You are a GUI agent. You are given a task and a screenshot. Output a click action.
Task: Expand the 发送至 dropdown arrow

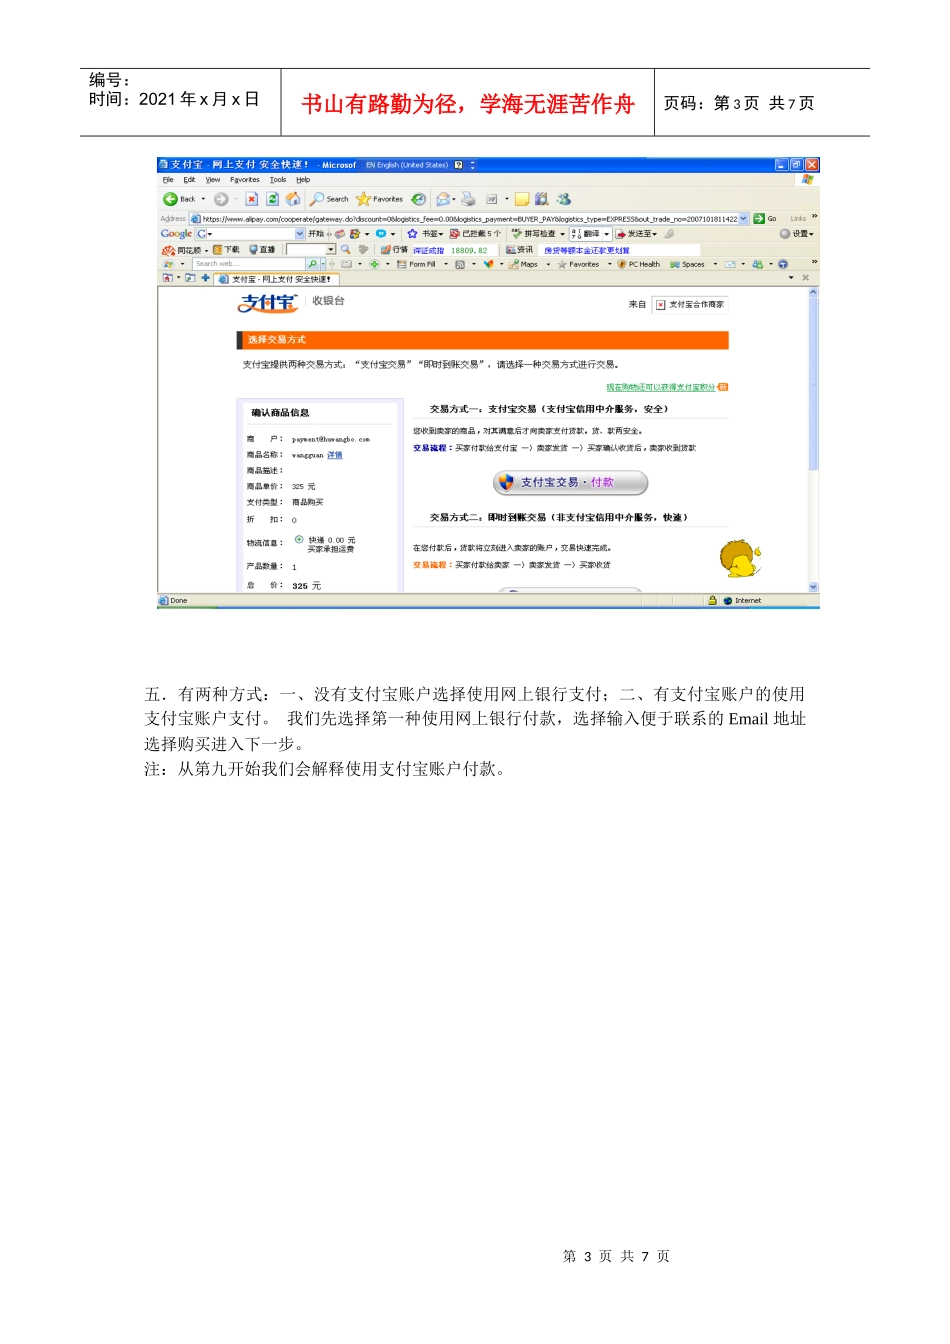[655, 234]
